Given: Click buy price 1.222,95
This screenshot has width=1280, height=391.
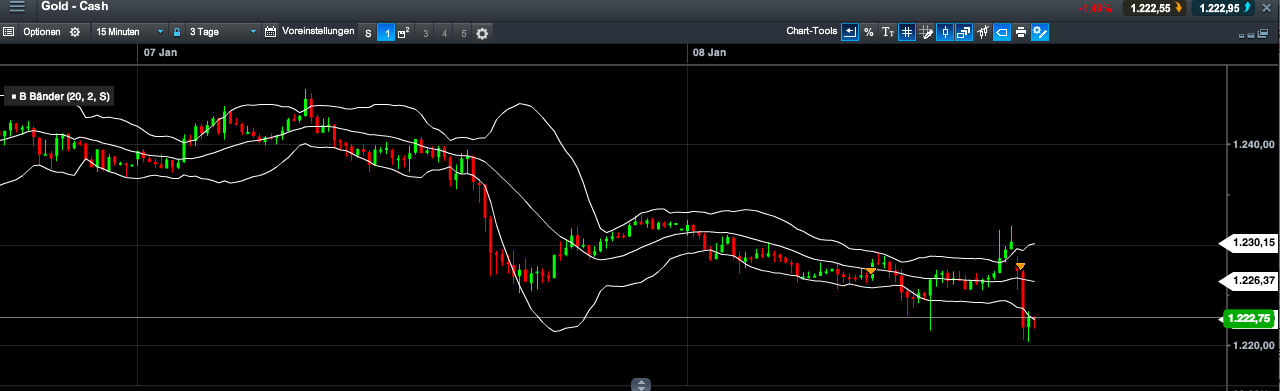Looking at the screenshot, I should (x=1224, y=7).
